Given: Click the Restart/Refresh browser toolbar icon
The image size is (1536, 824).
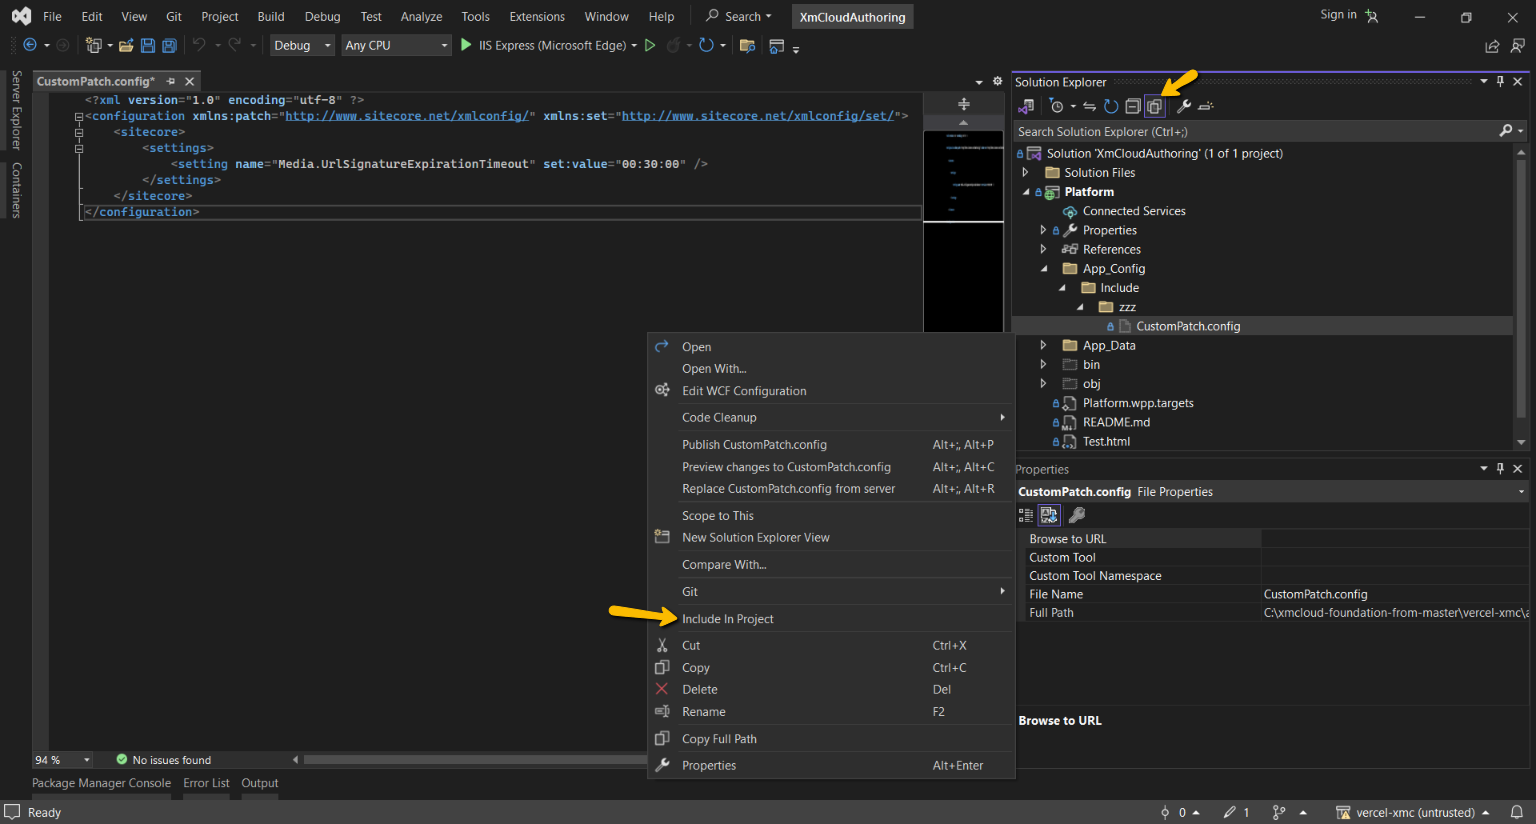Looking at the screenshot, I should [707, 45].
